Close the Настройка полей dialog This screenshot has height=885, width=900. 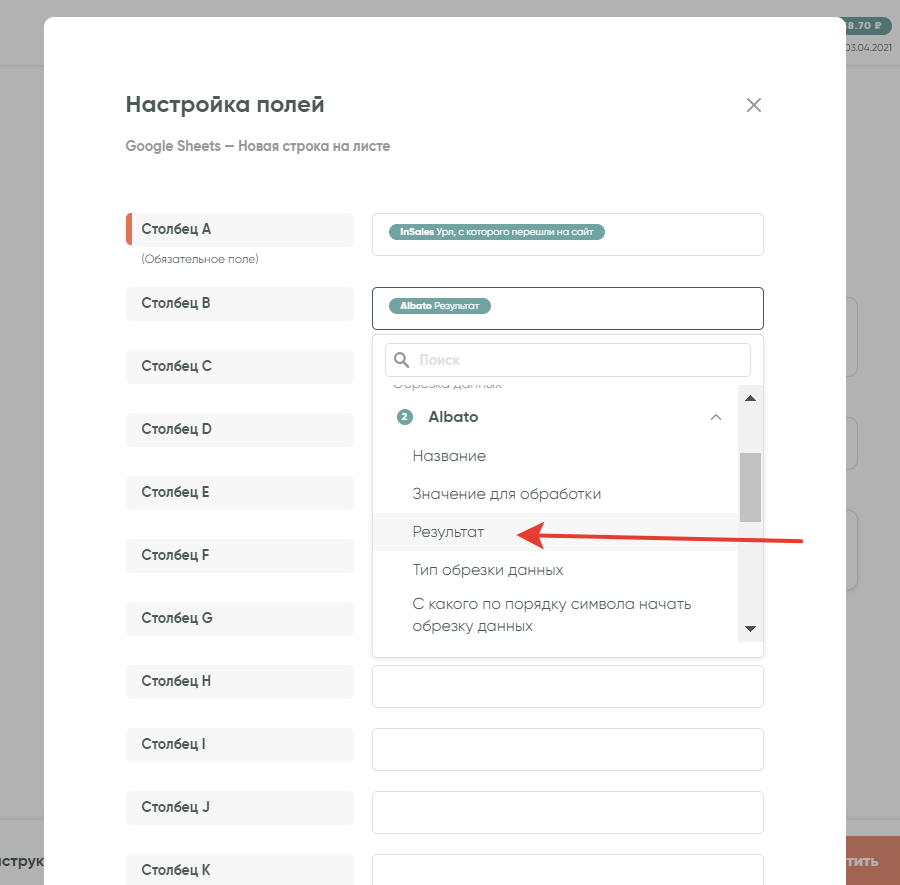(754, 105)
